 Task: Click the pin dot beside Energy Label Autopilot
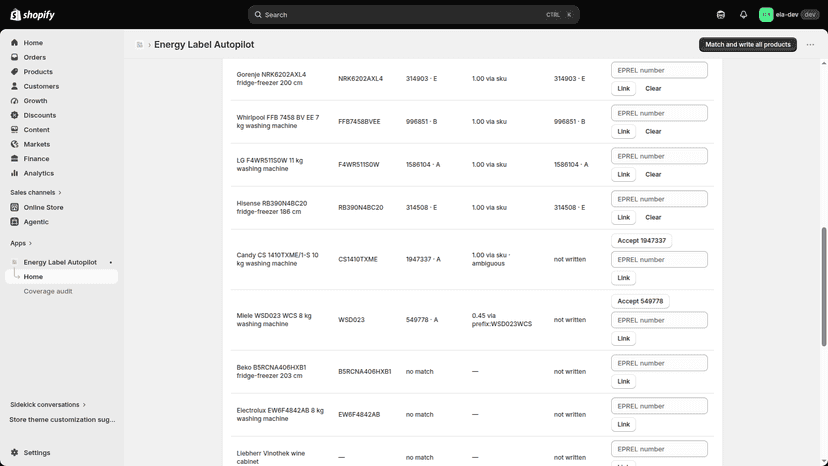[x=111, y=263]
